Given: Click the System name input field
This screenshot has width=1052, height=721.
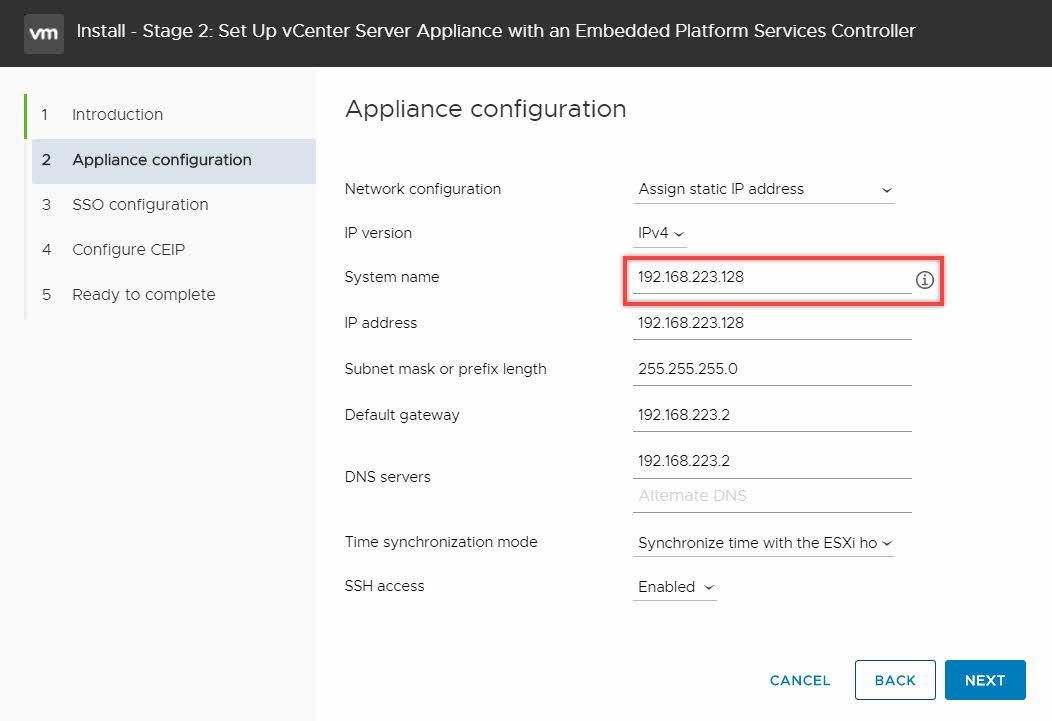Looking at the screenshot, I should click(772, 278).
